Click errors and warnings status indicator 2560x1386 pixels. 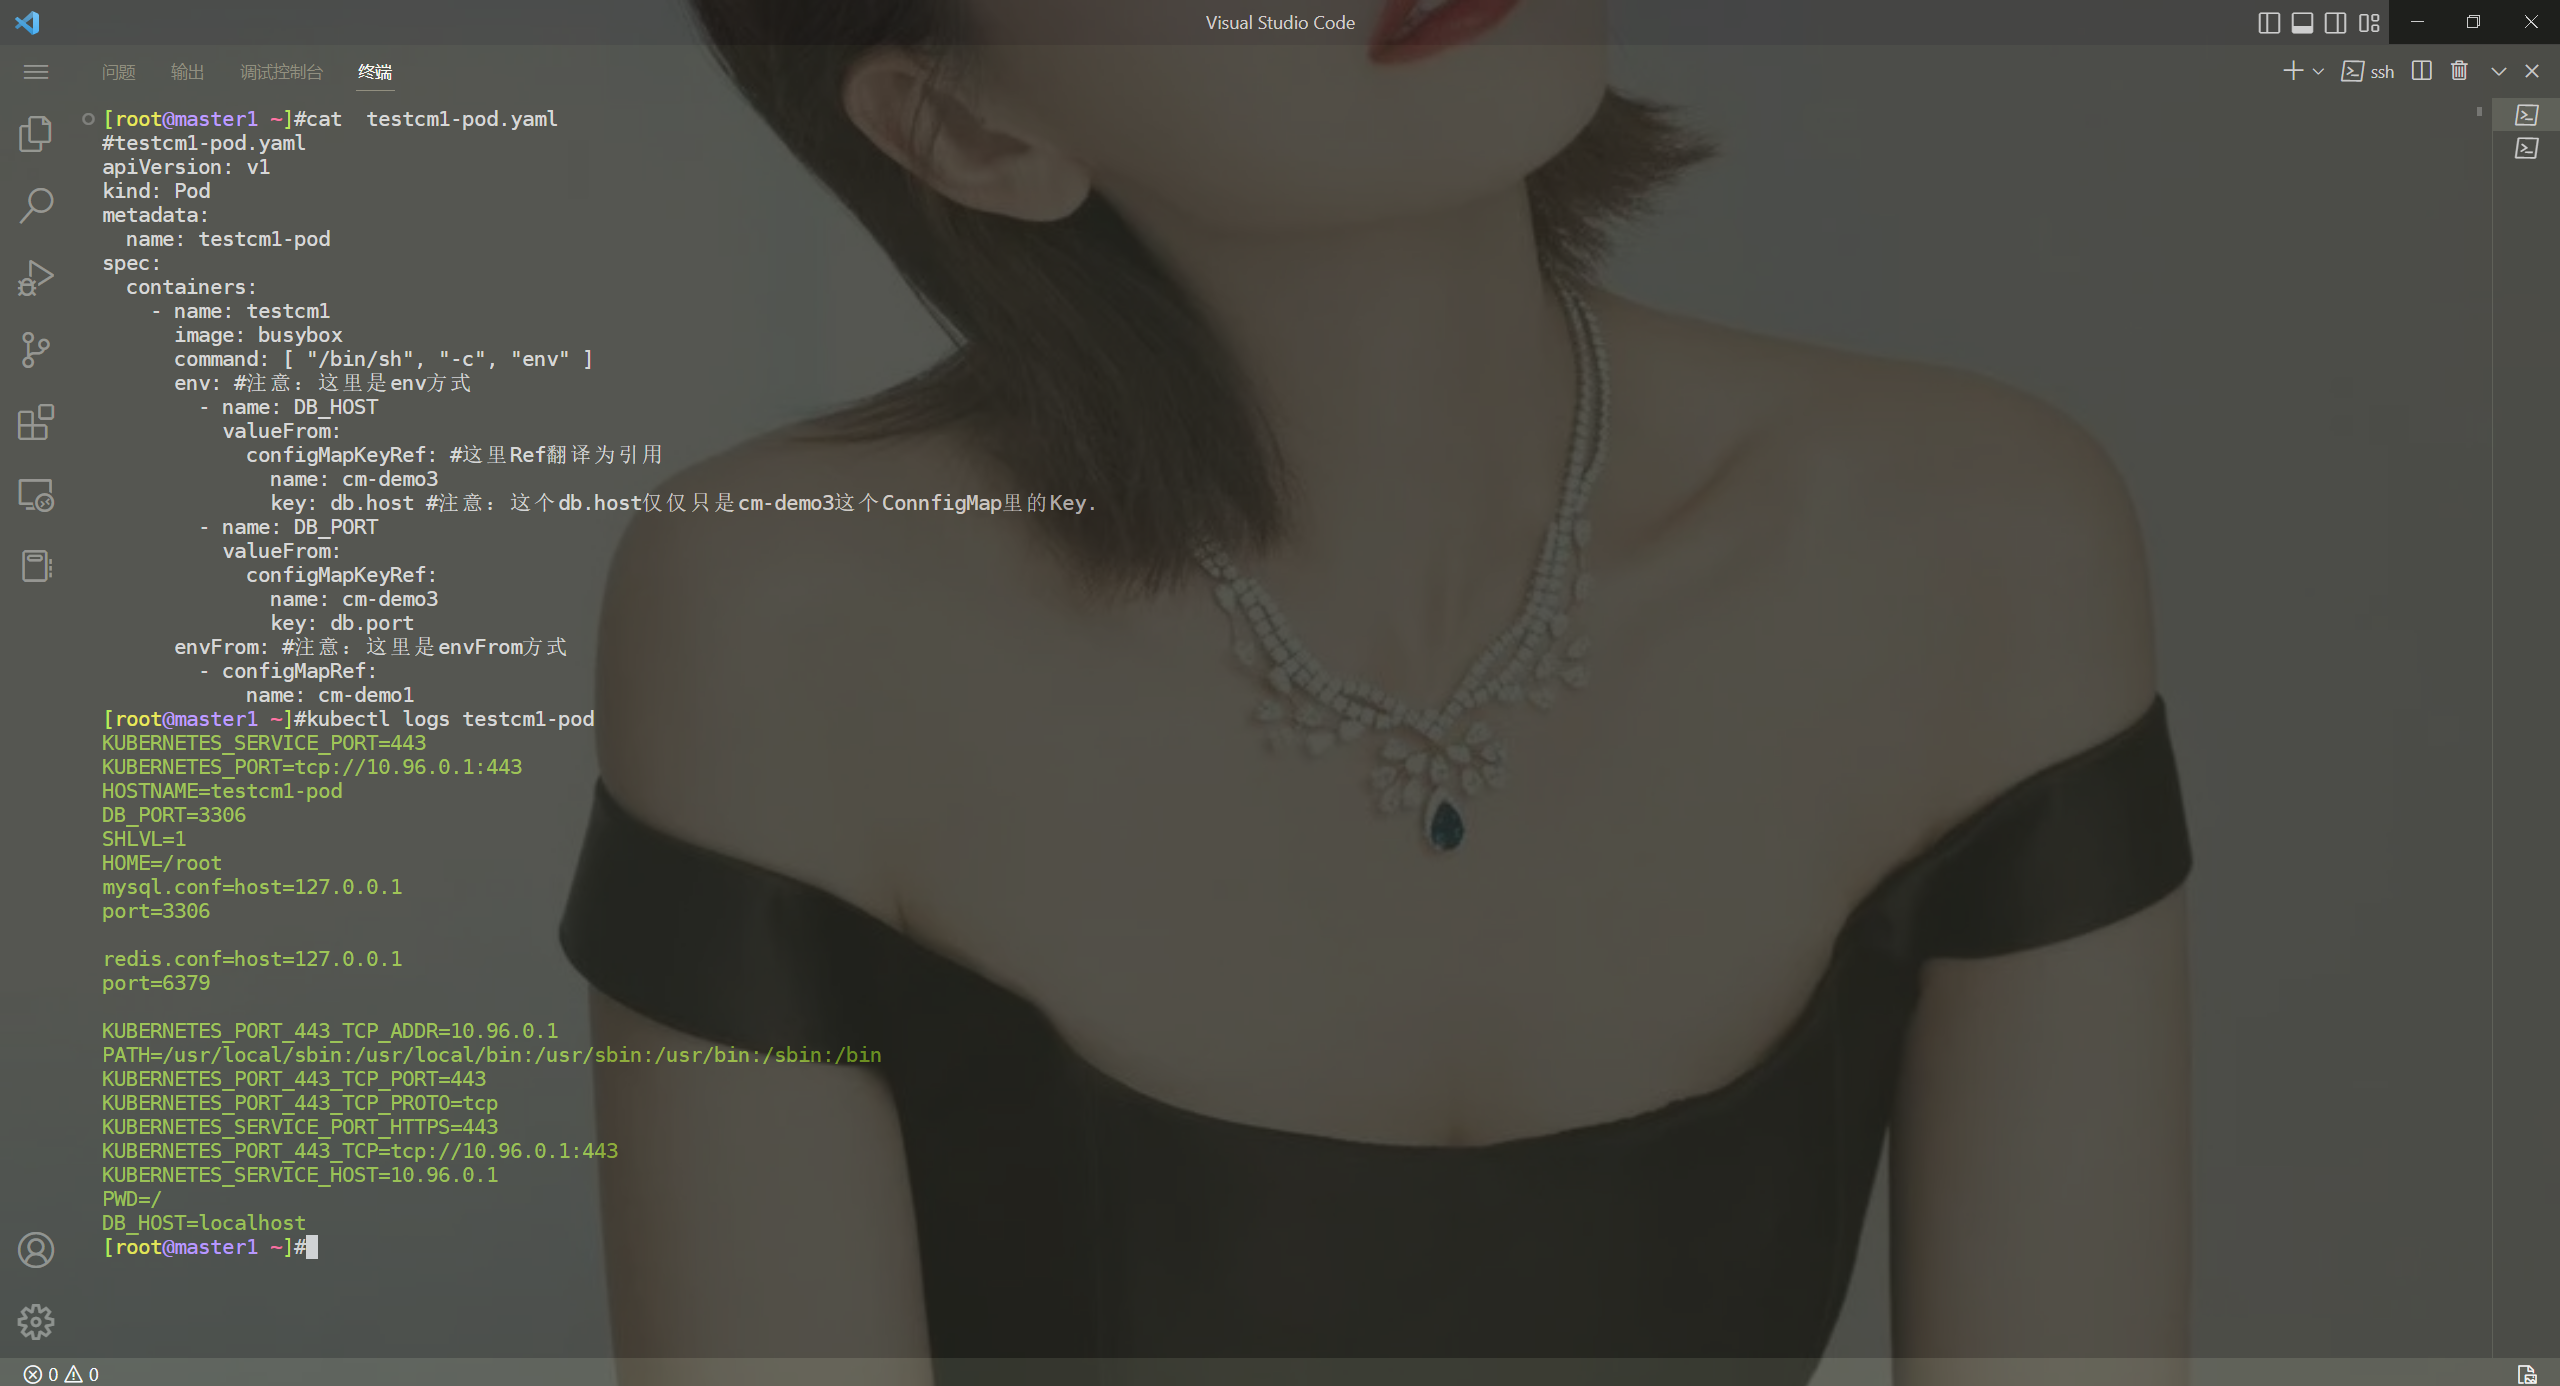click(61, 1374)
